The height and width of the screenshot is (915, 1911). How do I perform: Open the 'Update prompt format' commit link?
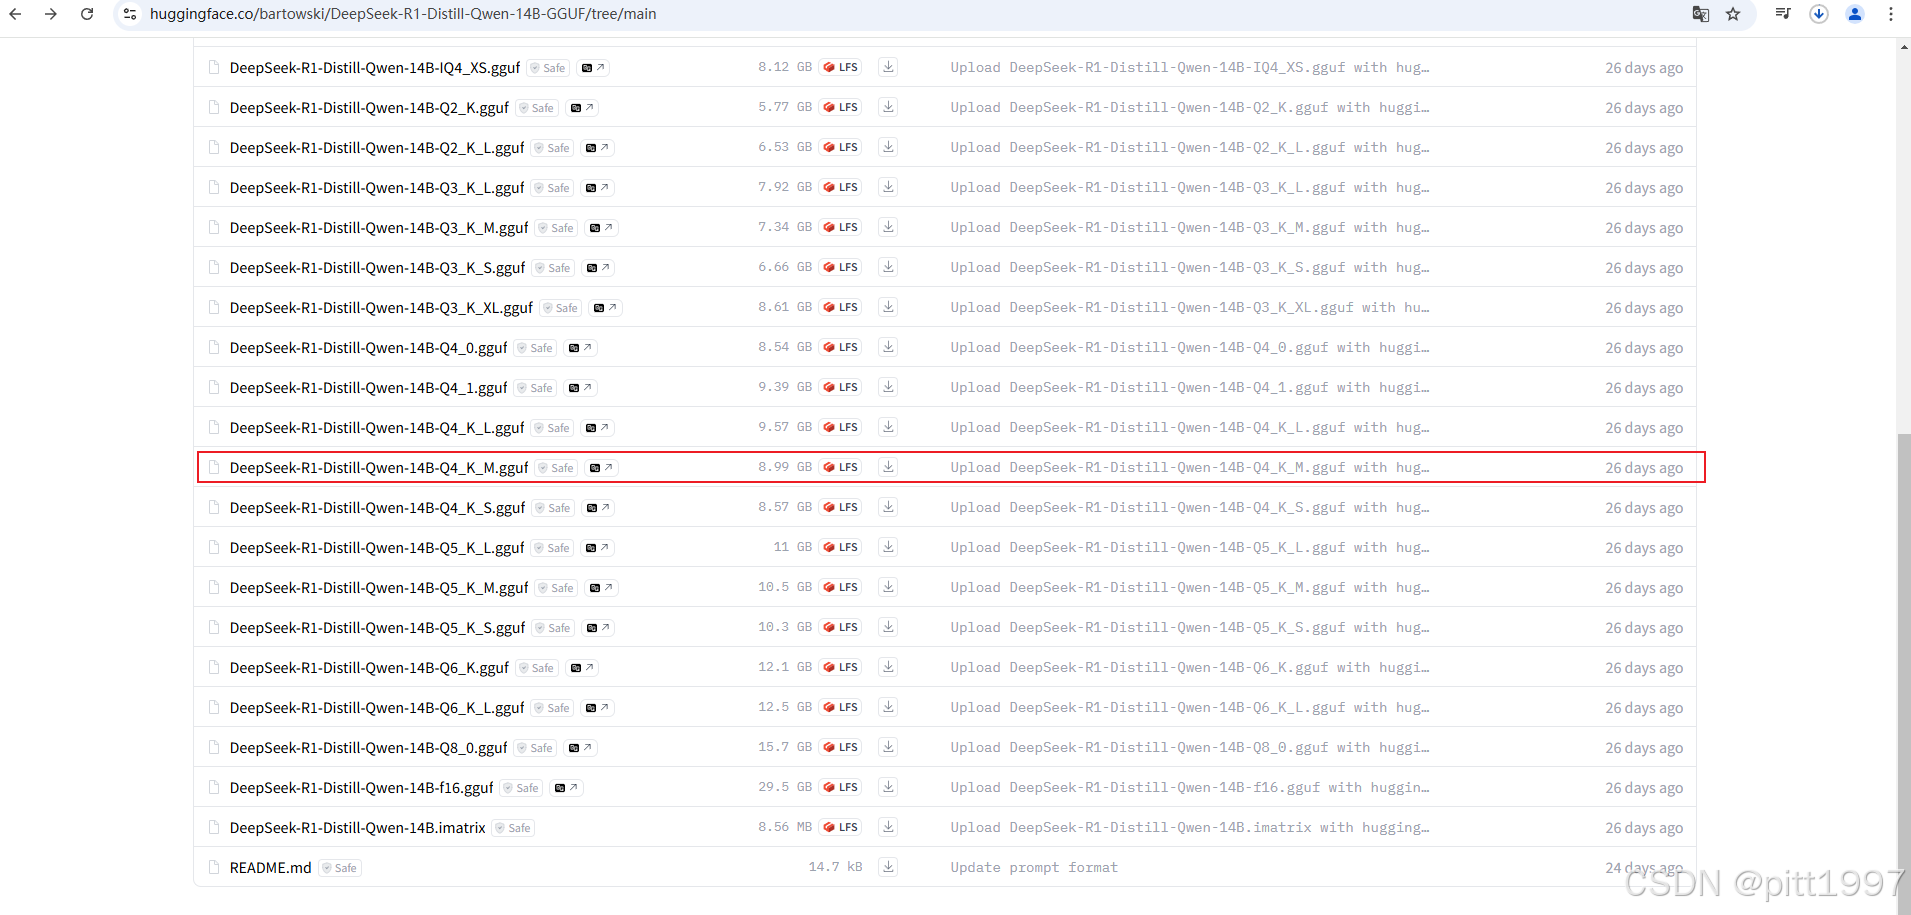[1034, 867]
